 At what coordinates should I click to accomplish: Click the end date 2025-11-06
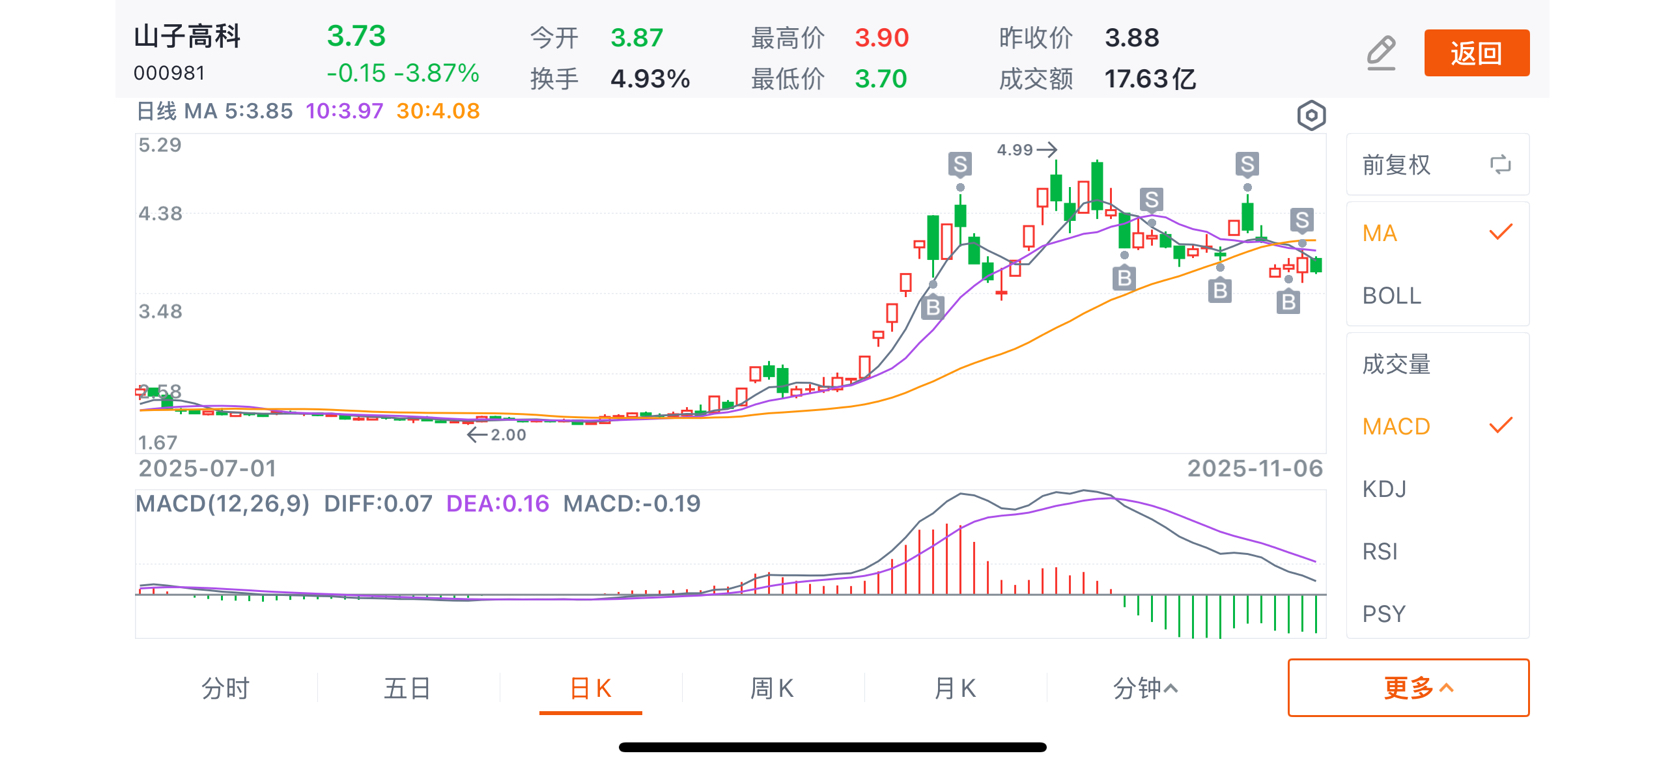click(1255, 469)
